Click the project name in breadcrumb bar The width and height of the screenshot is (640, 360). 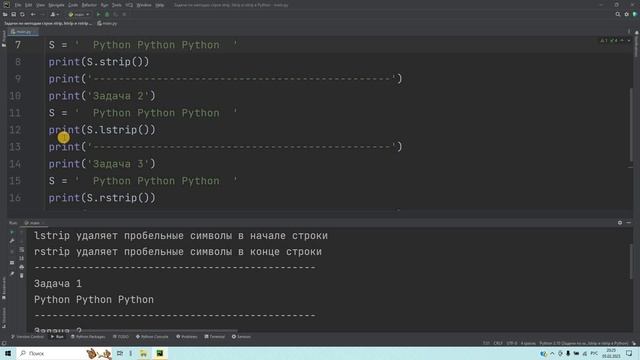(x=48, y=23)
